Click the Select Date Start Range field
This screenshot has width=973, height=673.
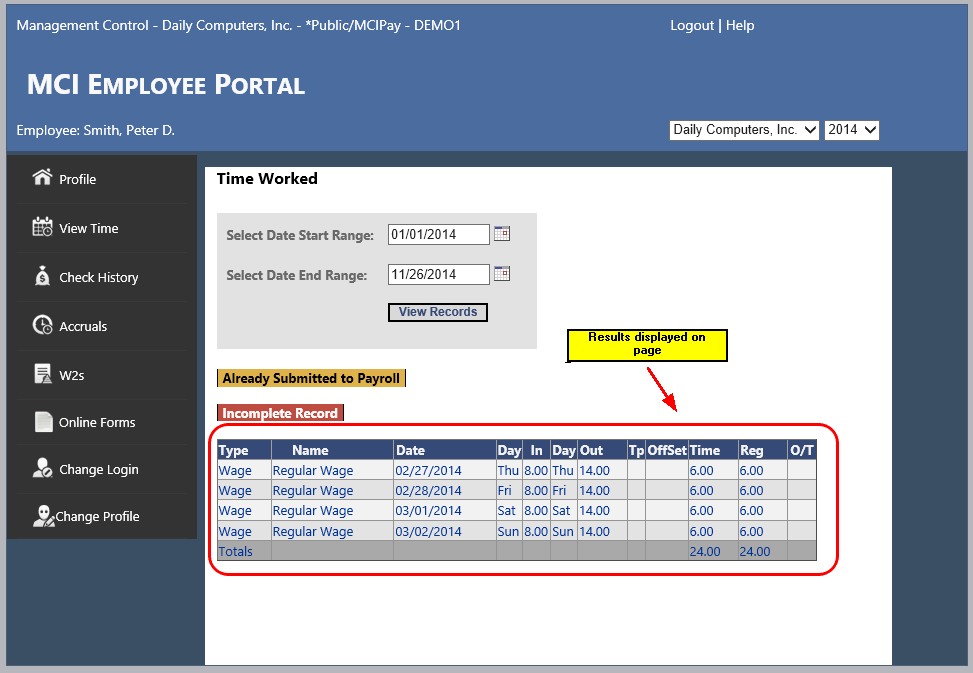coord(438,234)
